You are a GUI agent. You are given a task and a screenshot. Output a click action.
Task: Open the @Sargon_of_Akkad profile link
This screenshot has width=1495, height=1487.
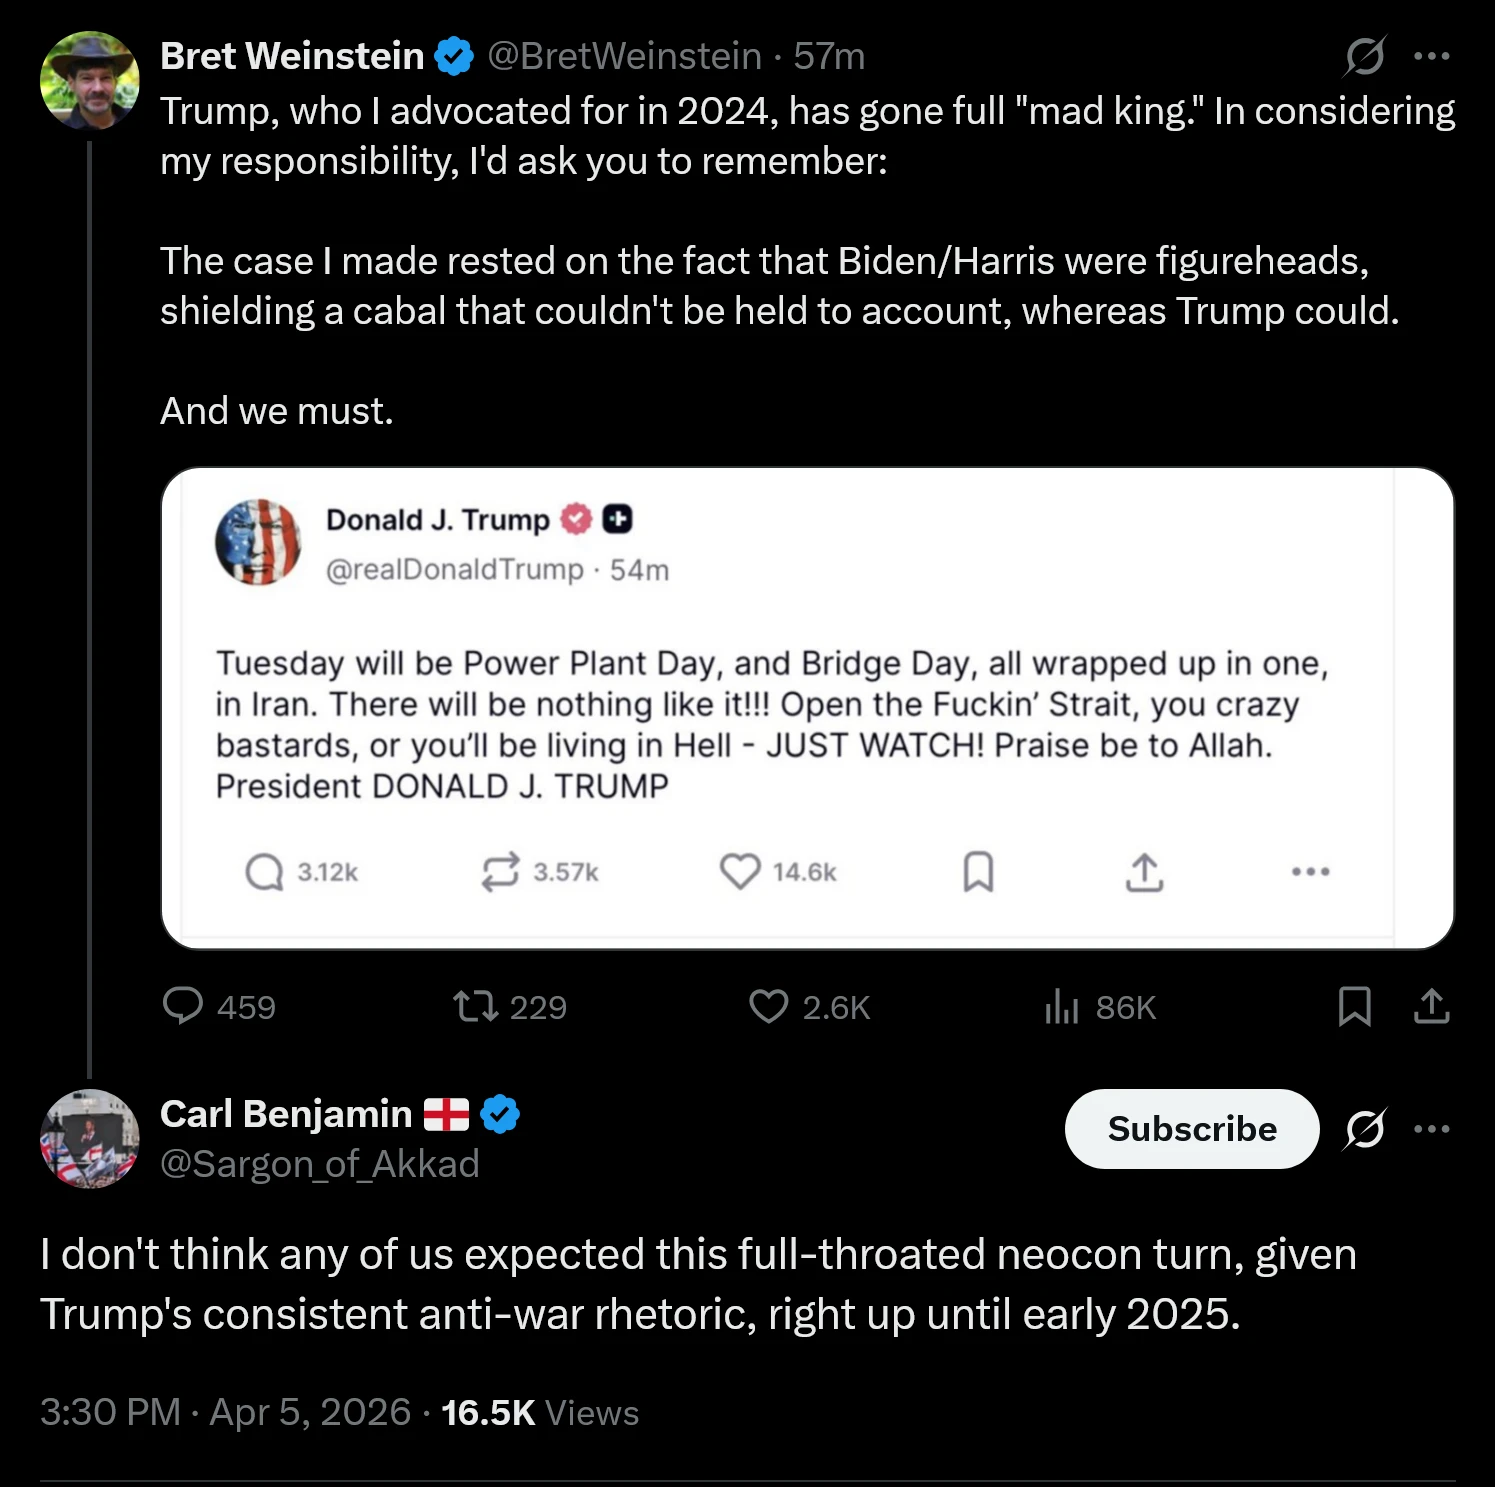click(x=319, y=1164)
